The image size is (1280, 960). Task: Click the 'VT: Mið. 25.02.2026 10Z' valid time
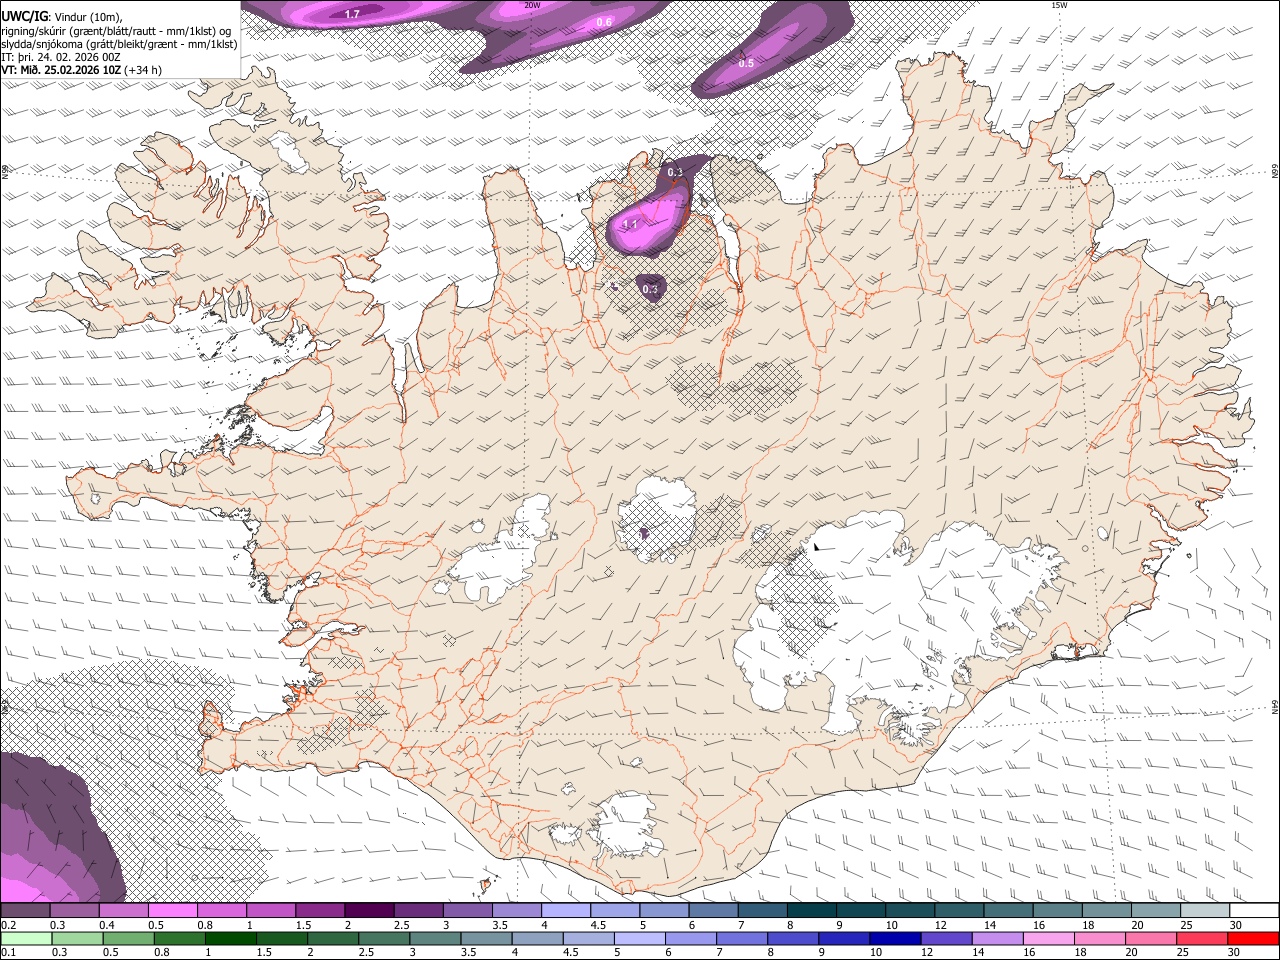61,70
